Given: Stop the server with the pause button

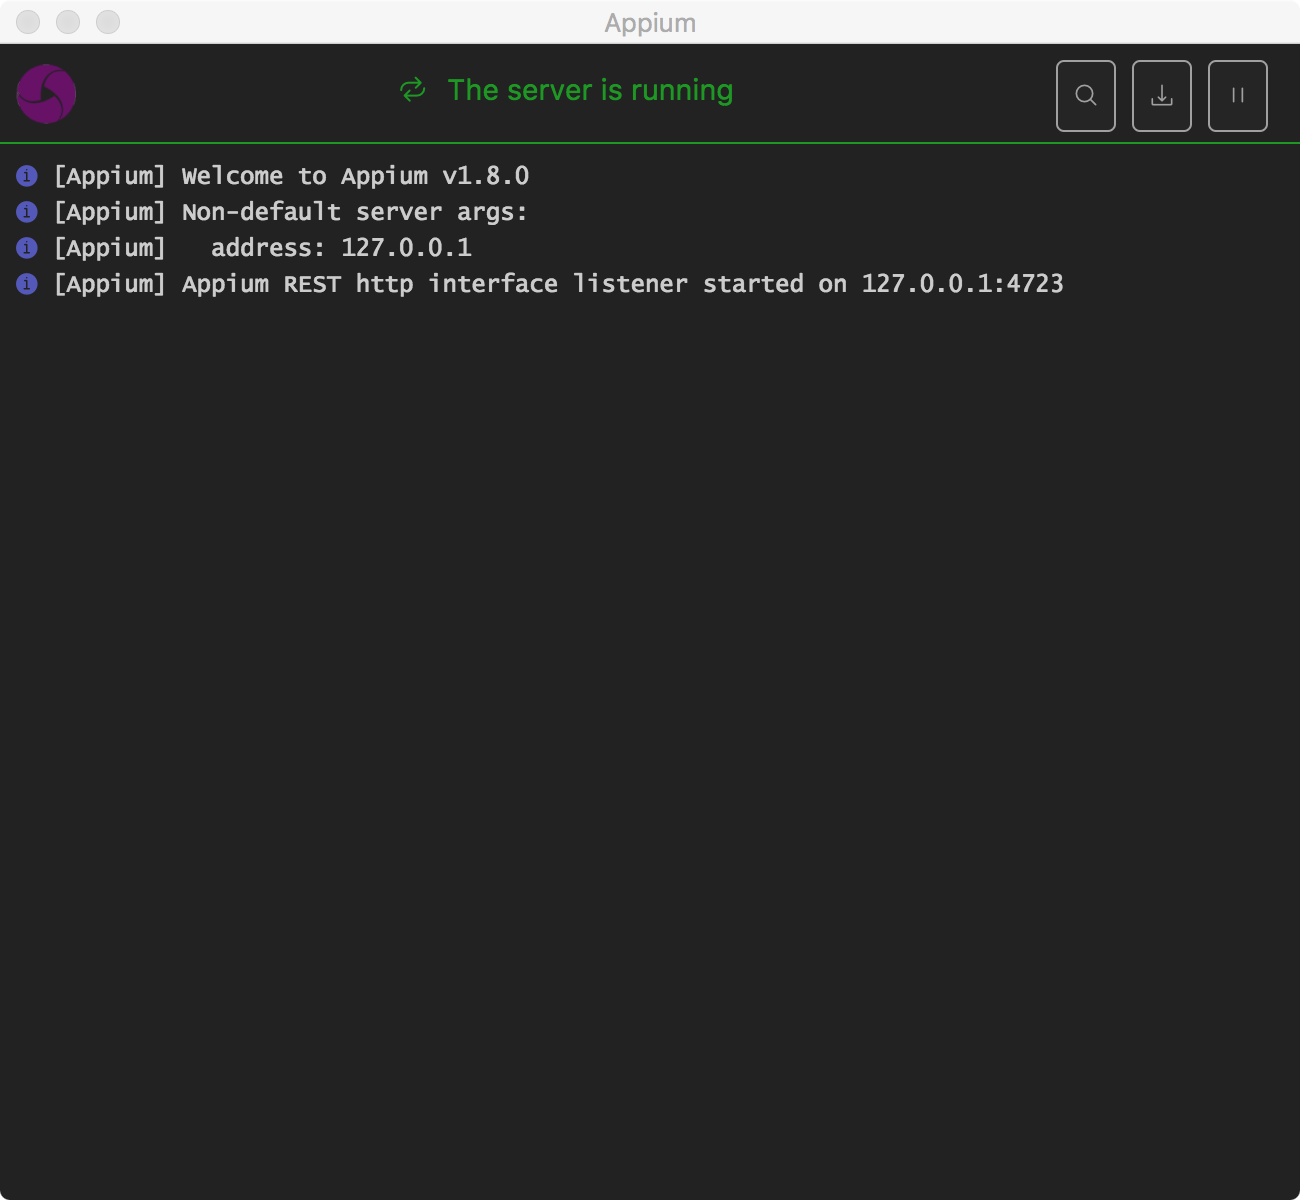Looking at the screenshot, I should (x=1238, y=96).
